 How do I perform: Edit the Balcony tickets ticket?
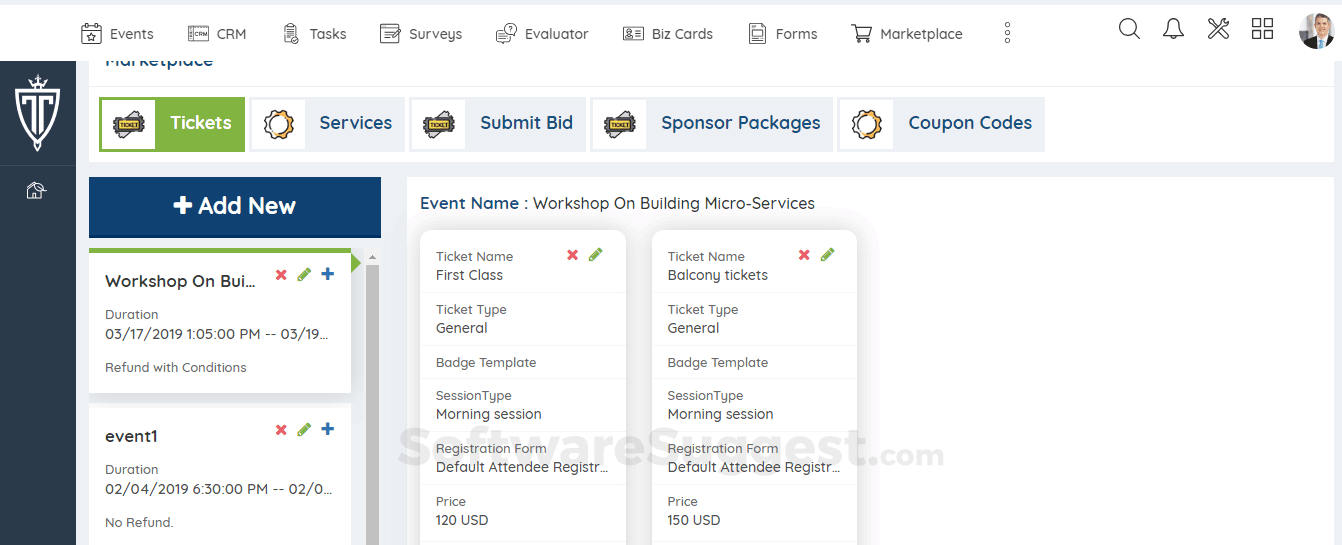pos(828,255)
